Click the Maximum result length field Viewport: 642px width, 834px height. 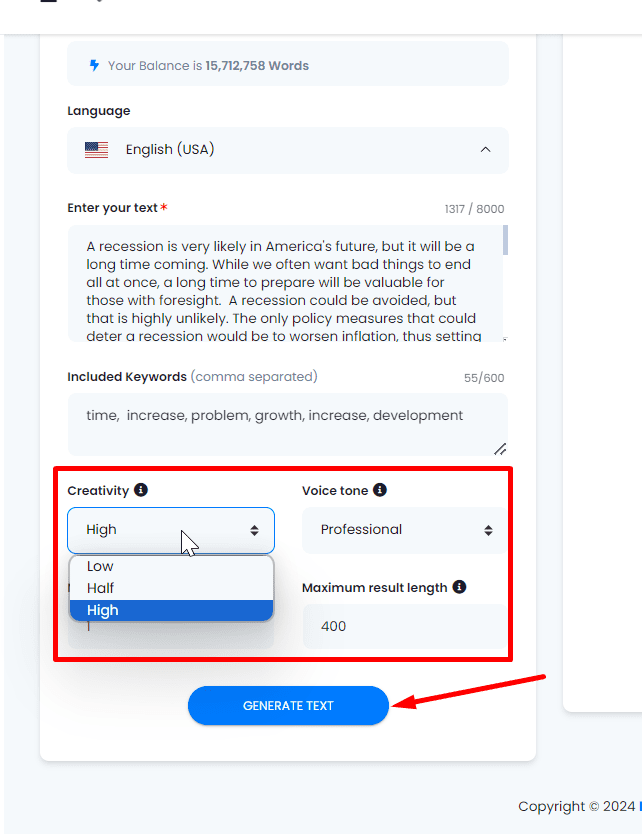pyautogui.click(x=404, y=627)
